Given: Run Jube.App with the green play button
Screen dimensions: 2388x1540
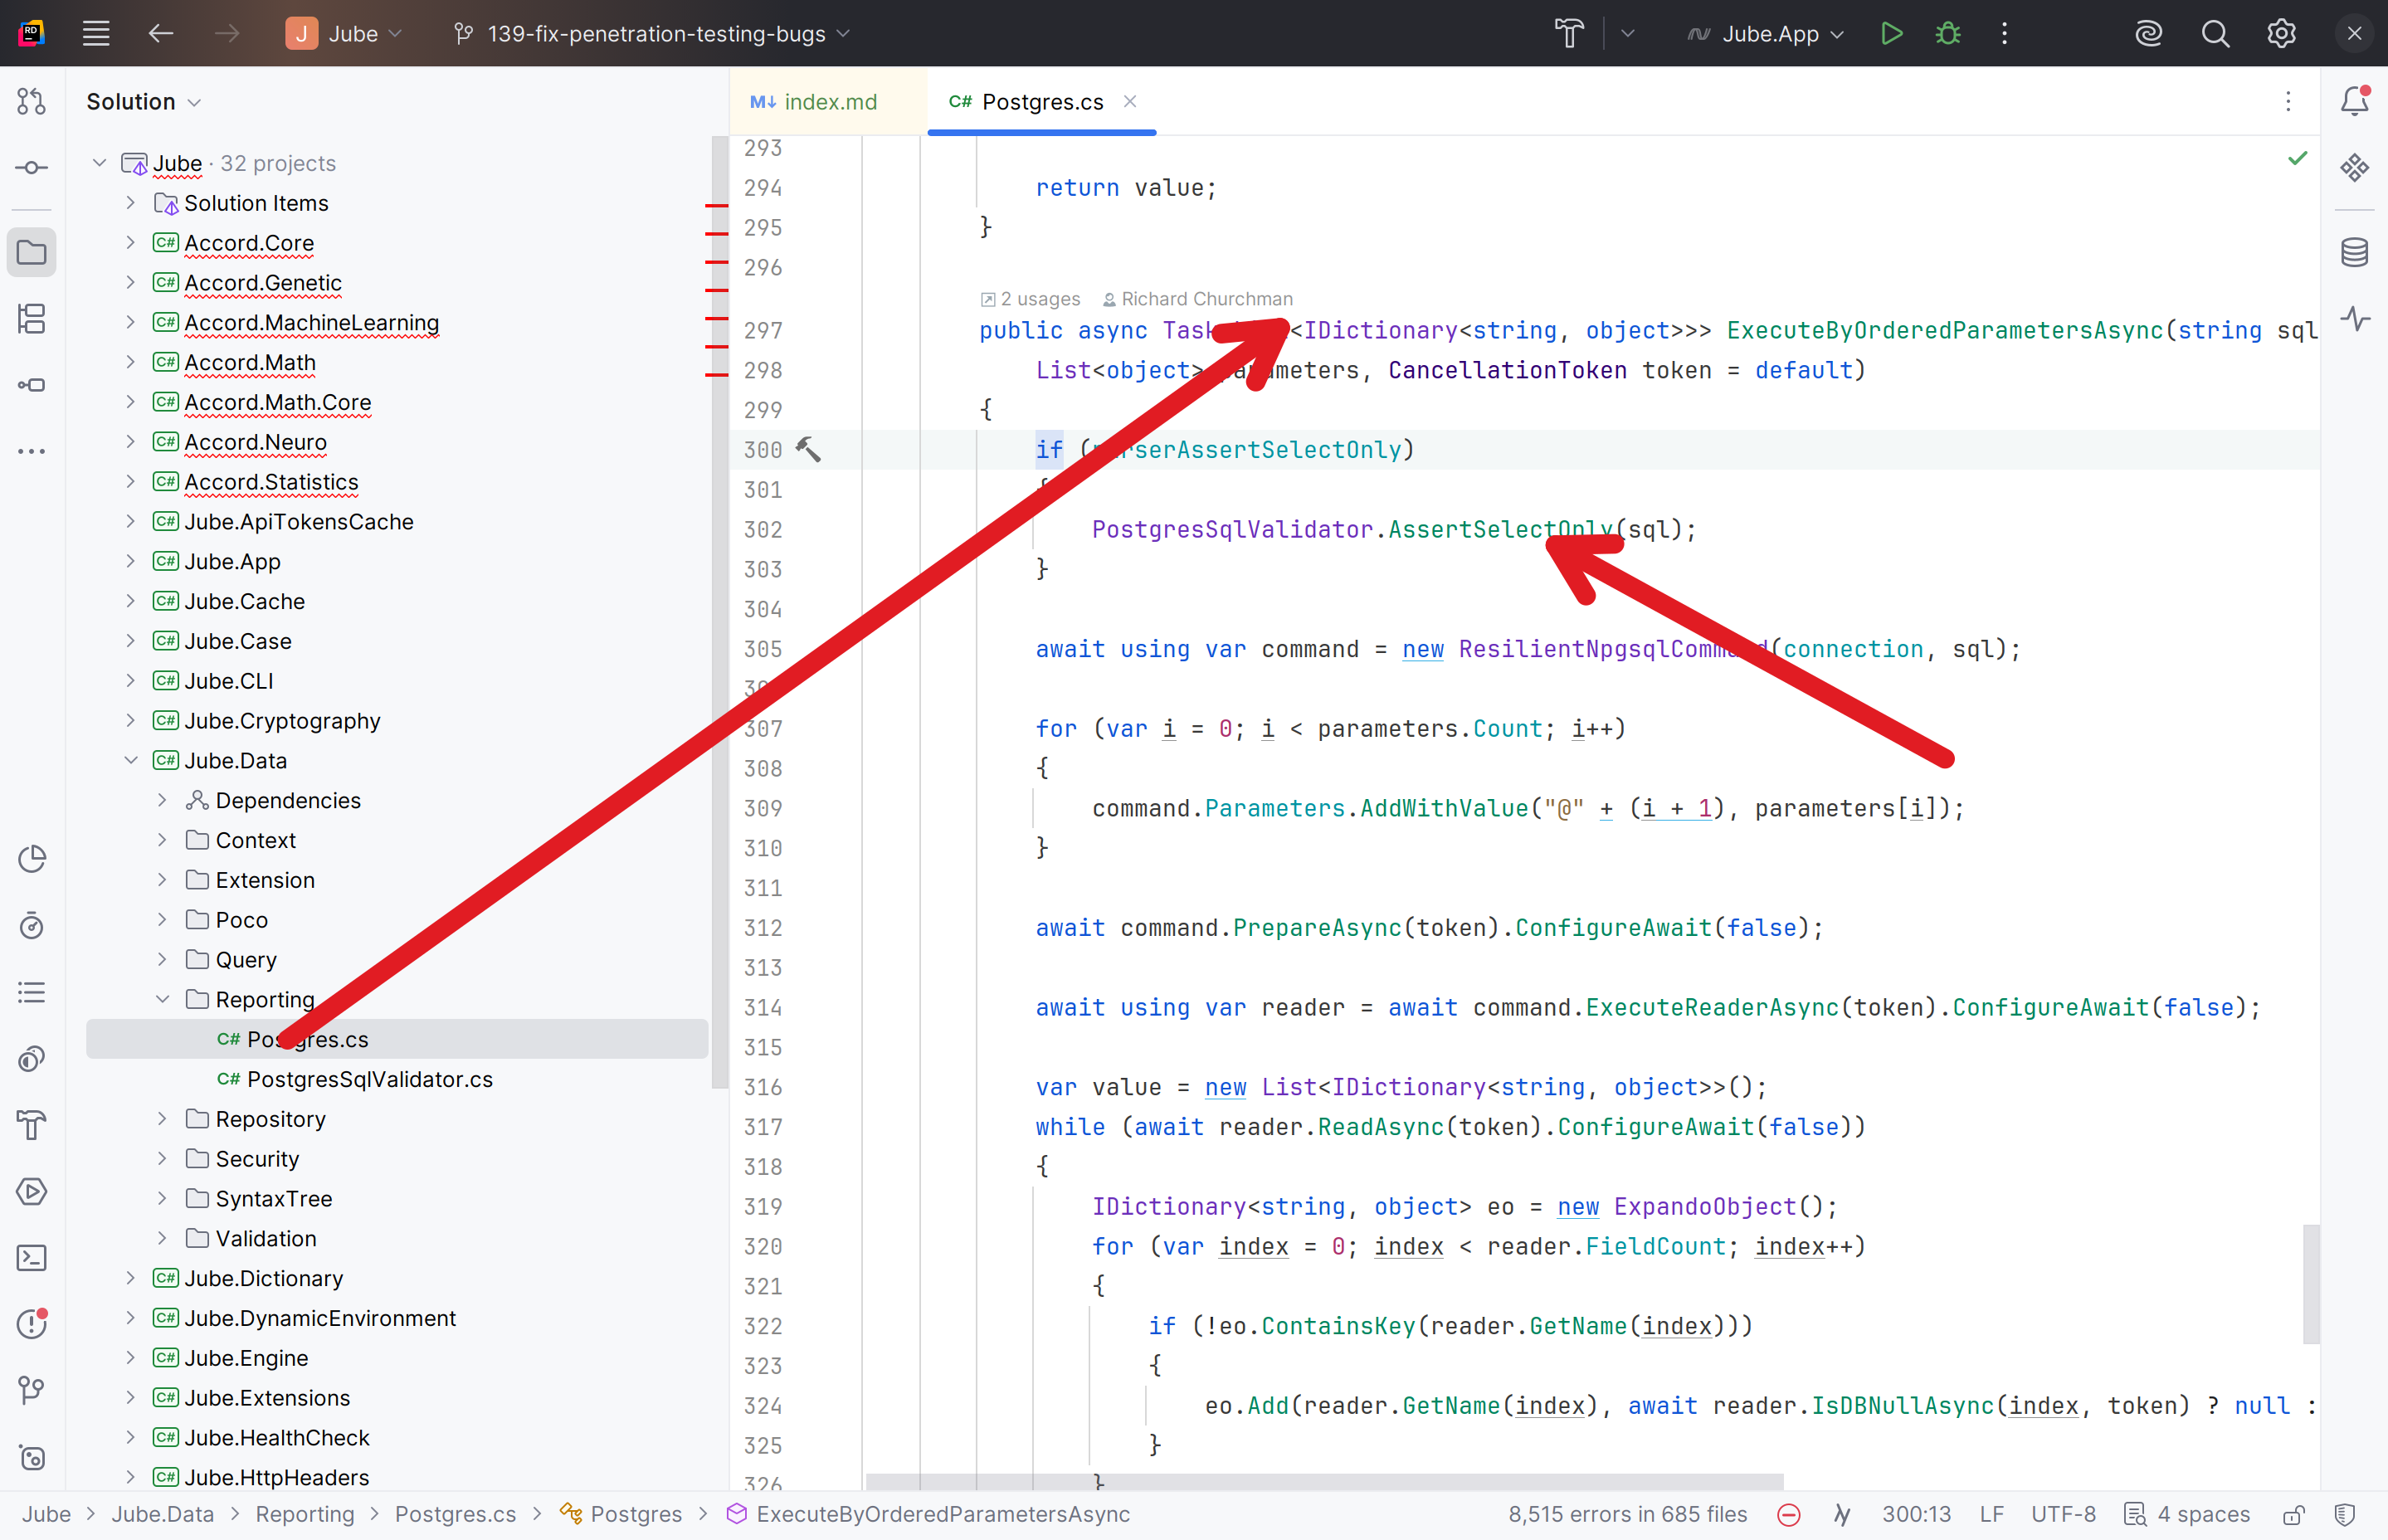Looking at the screenshot, I should point(1891,33).
